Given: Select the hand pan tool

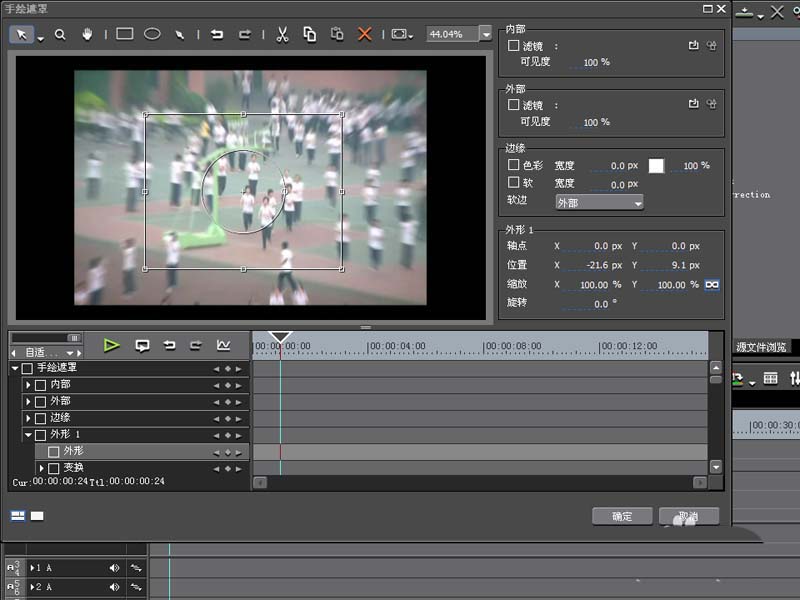Looking at the screenshot, I should tap(87, 34).
